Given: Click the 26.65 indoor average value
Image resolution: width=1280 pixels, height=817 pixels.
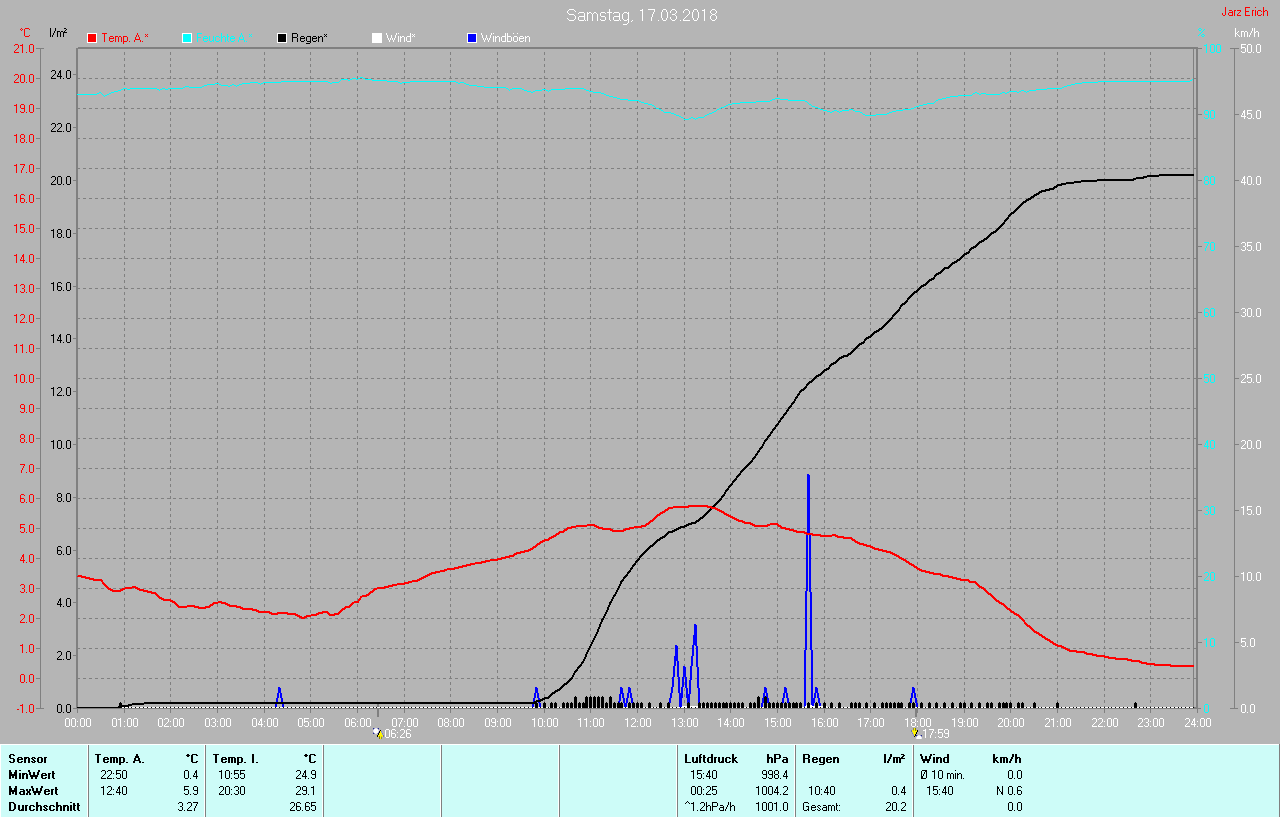Looking at the screenshot, I should click(302, 807).
